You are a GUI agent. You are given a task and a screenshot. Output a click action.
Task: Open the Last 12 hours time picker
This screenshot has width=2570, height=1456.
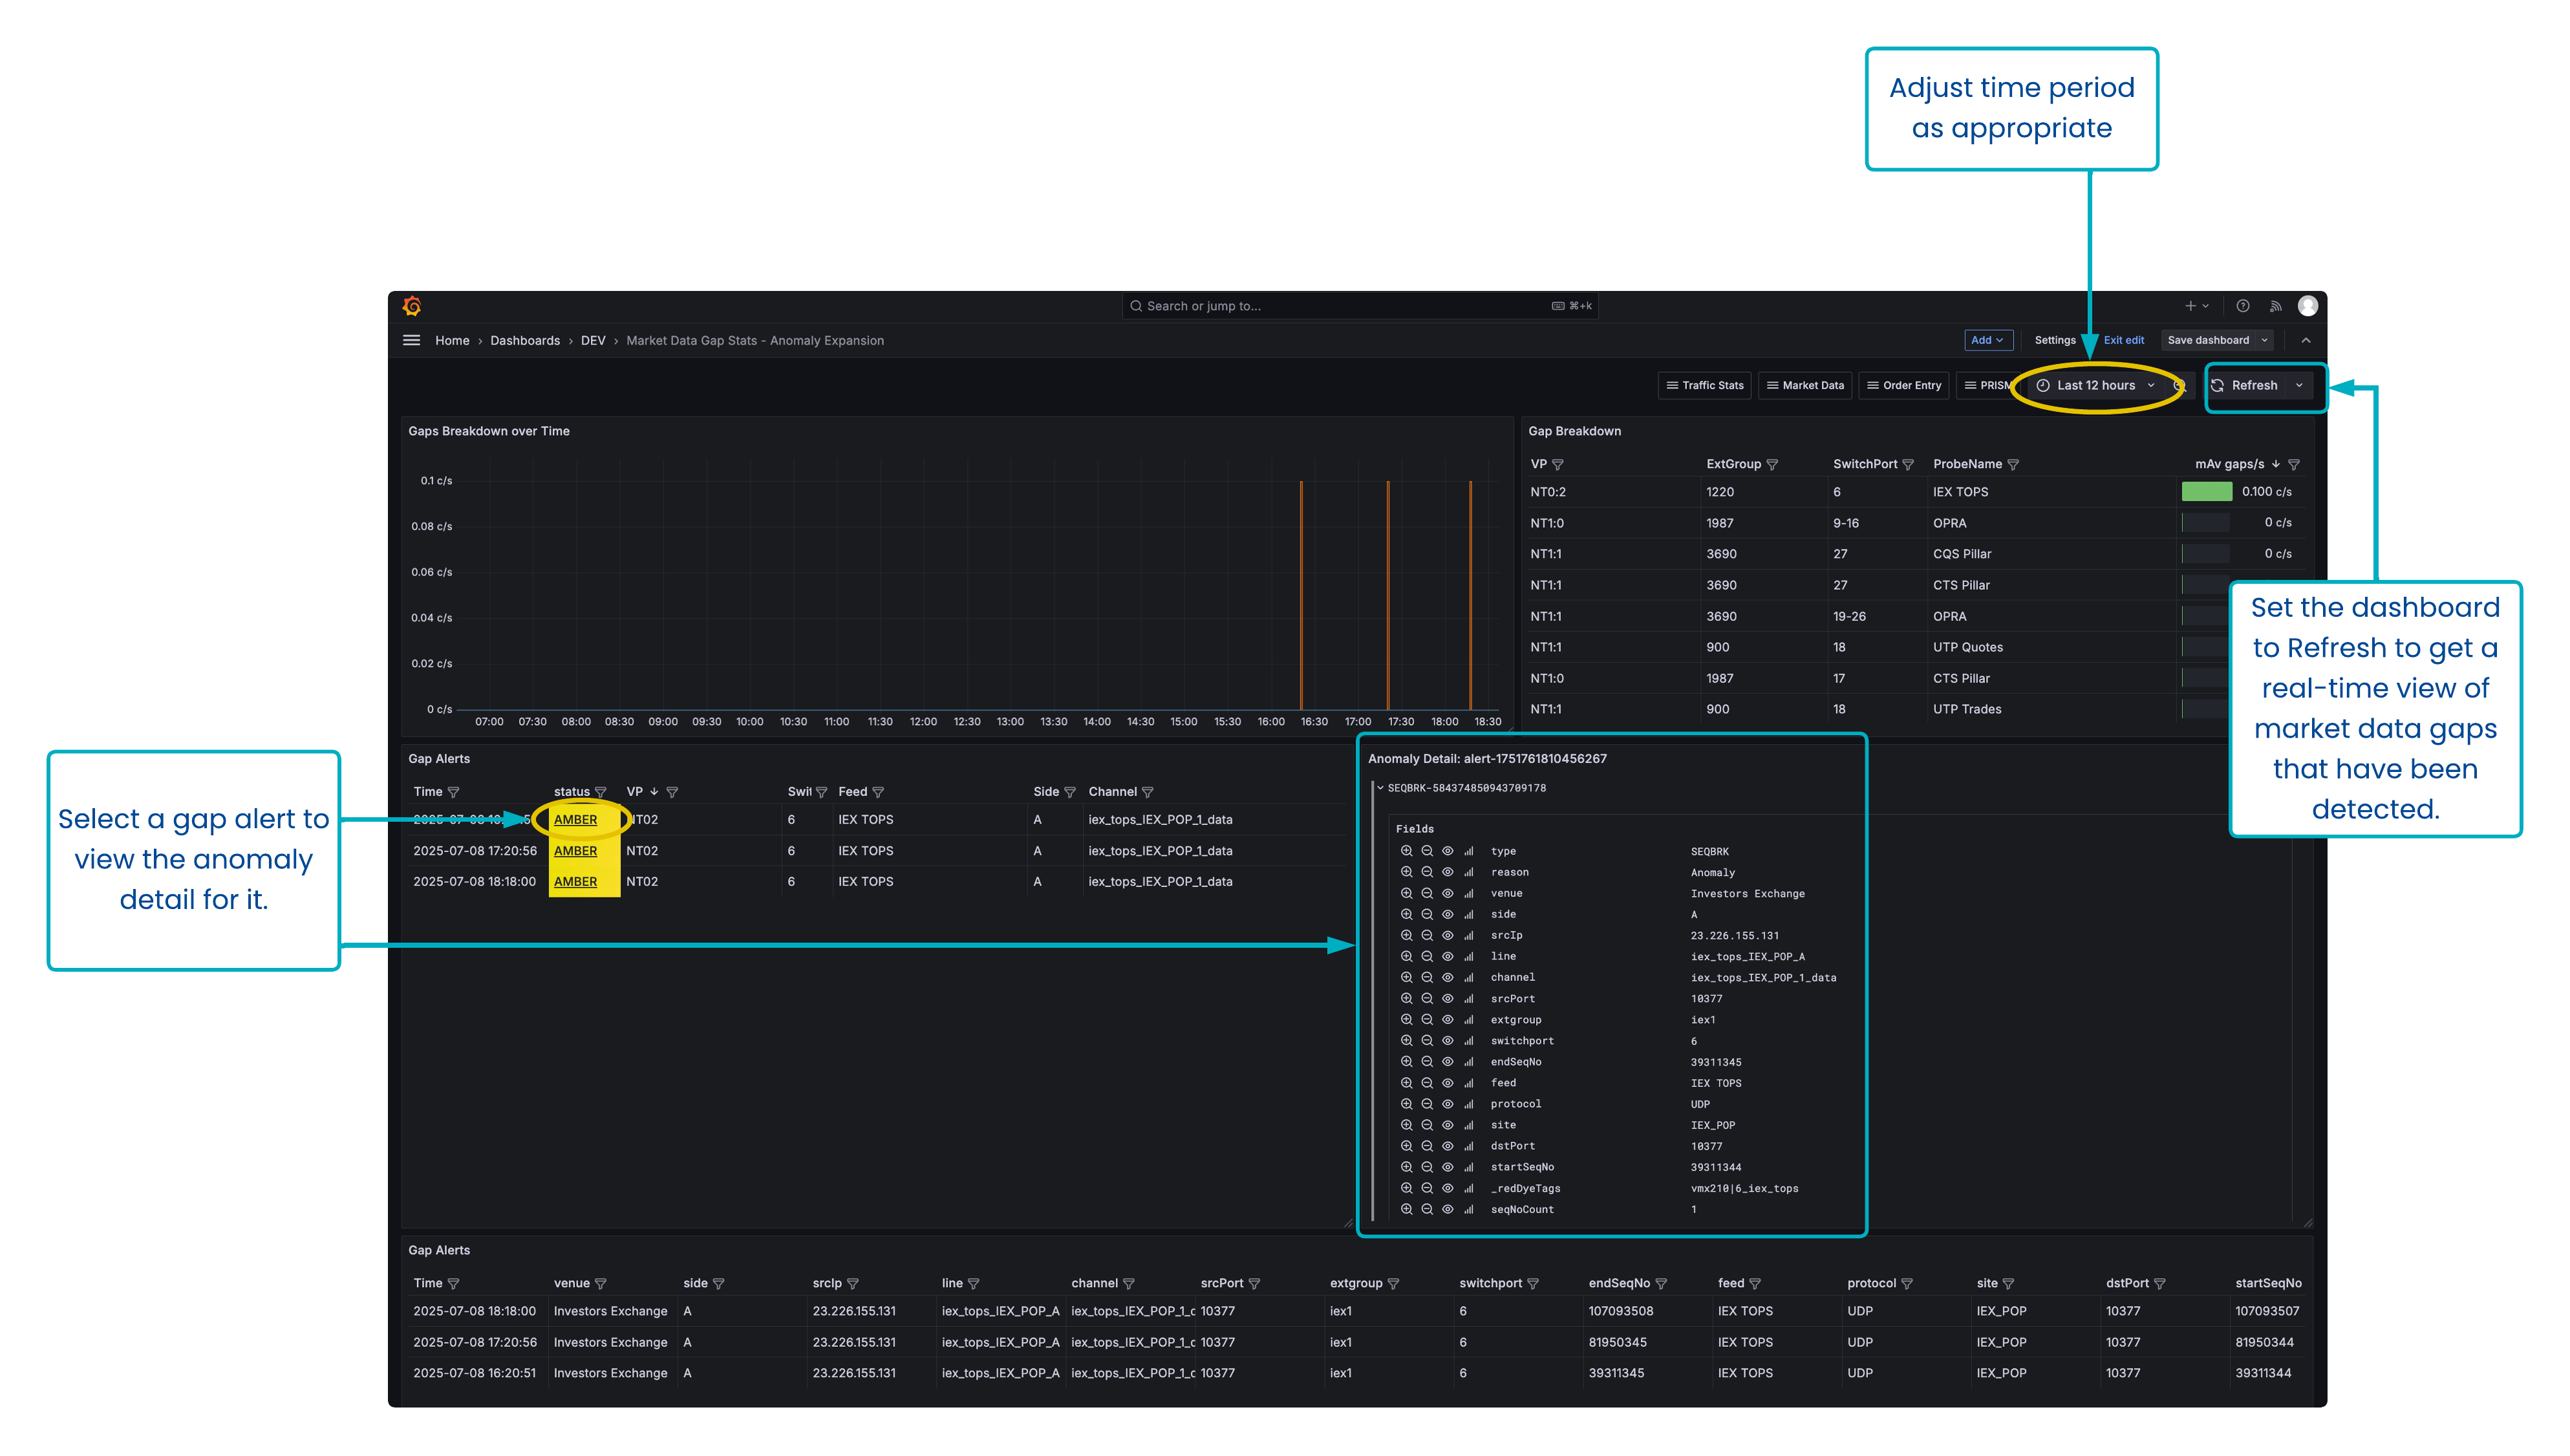tap(2095, 385)
